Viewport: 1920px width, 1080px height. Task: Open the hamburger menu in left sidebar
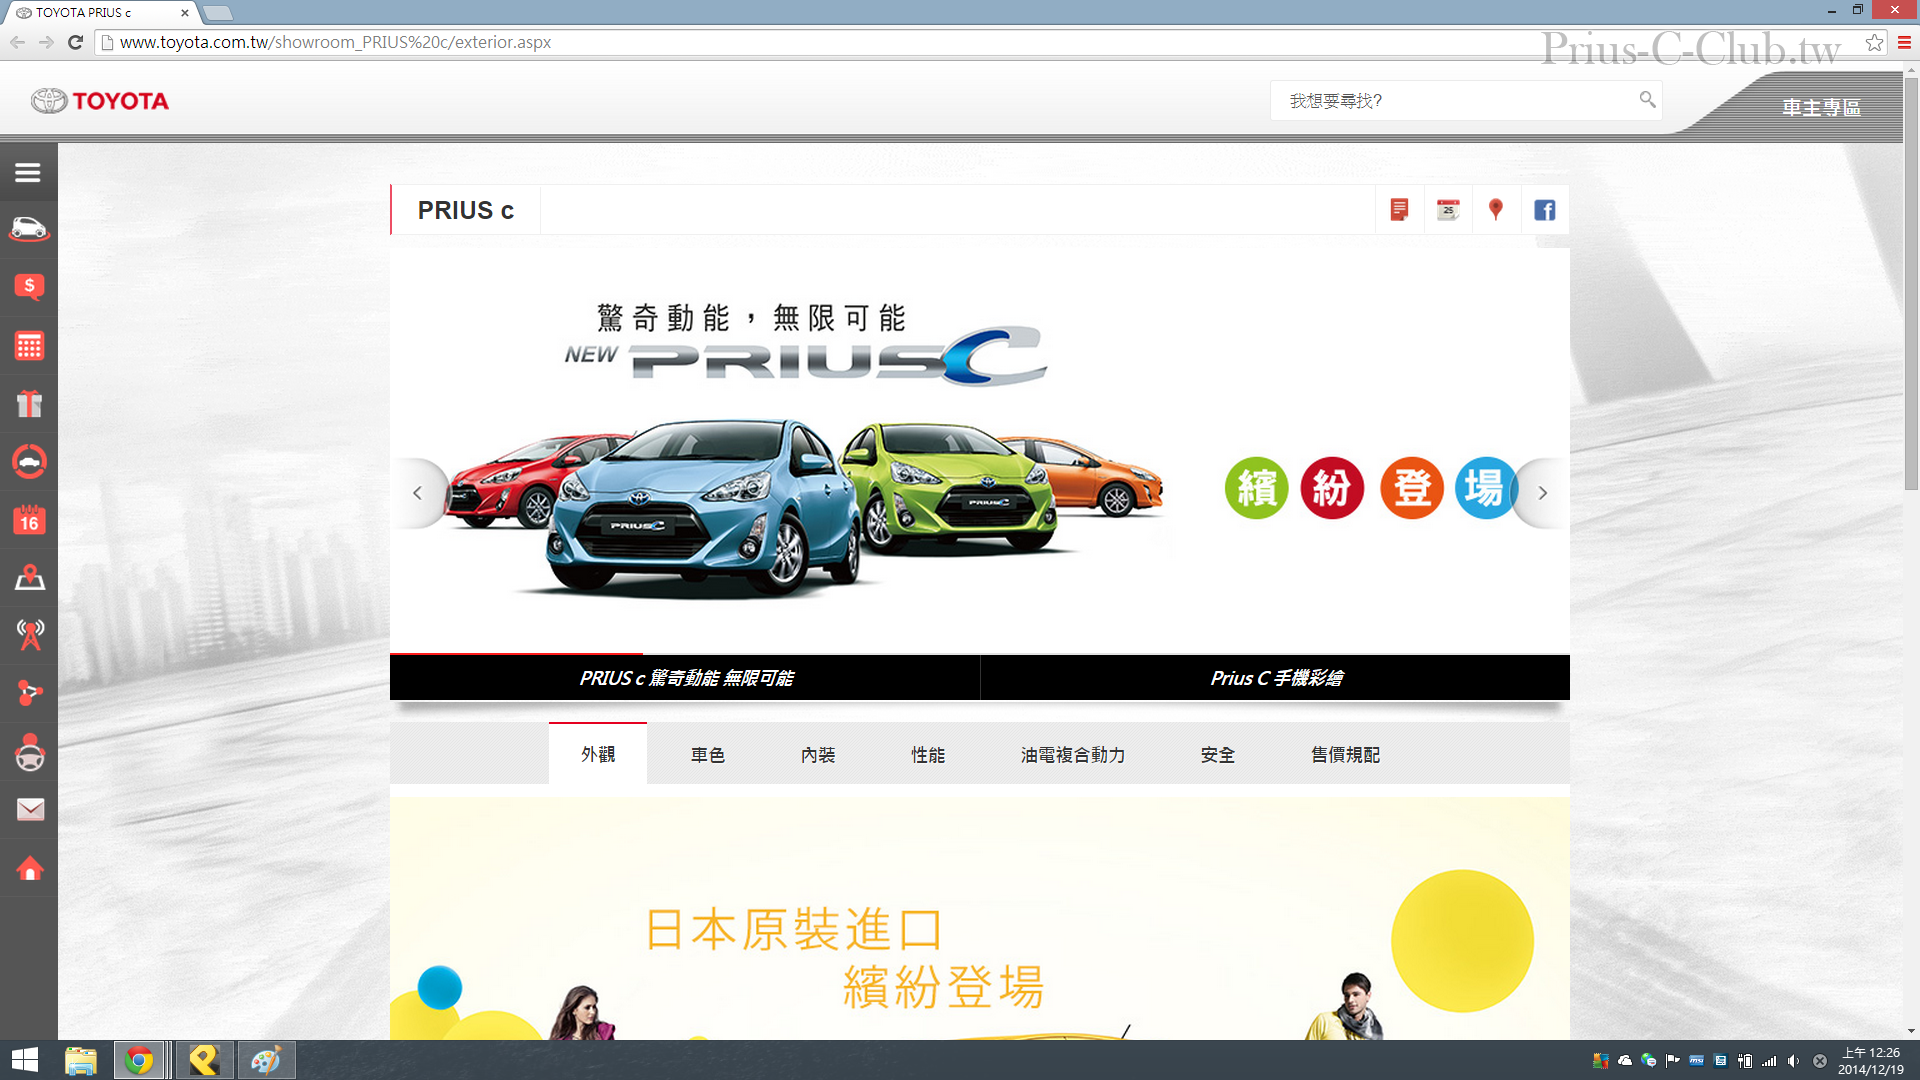[x=28, y=173]
